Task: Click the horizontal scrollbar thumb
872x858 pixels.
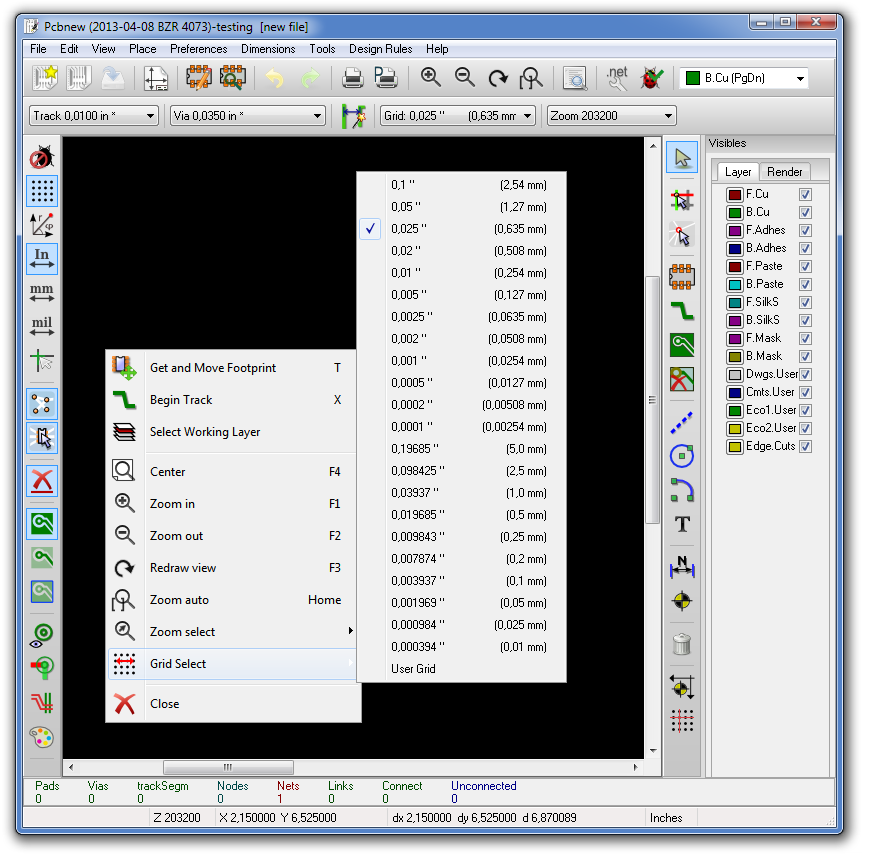Action: coord(228,768)
